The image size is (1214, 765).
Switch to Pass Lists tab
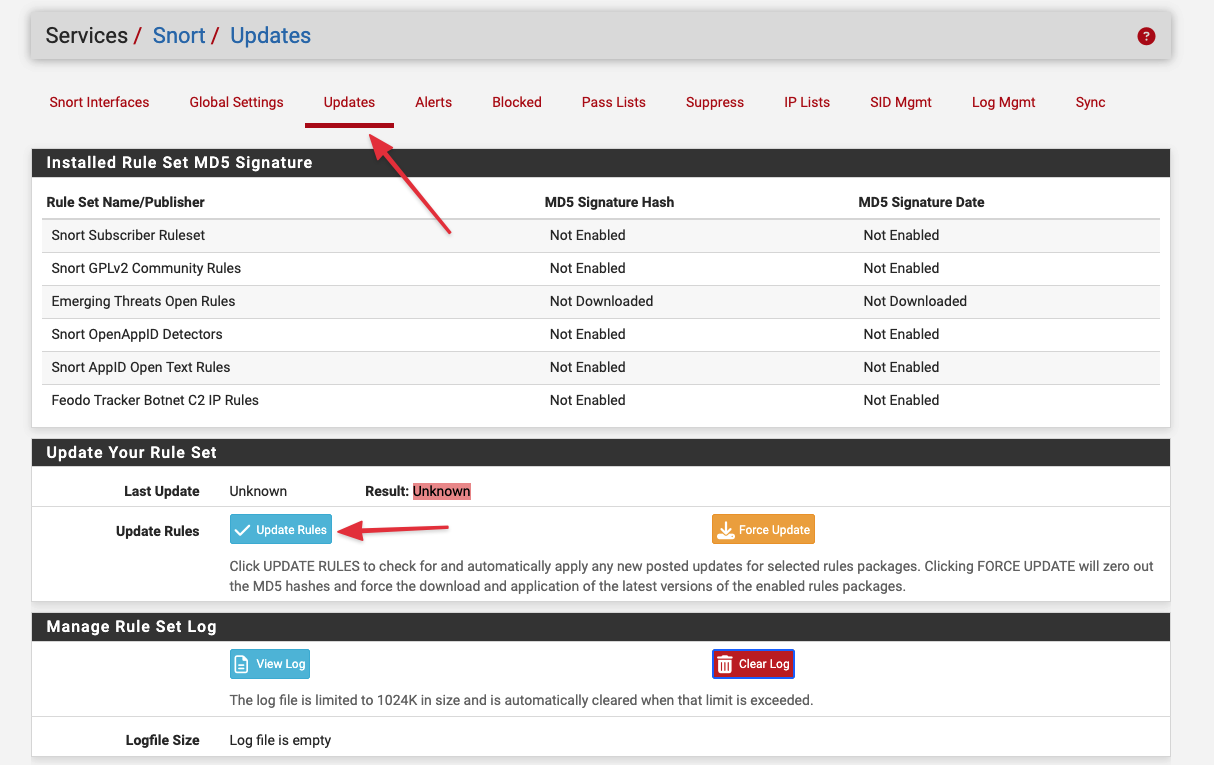[x=613, y=102]
